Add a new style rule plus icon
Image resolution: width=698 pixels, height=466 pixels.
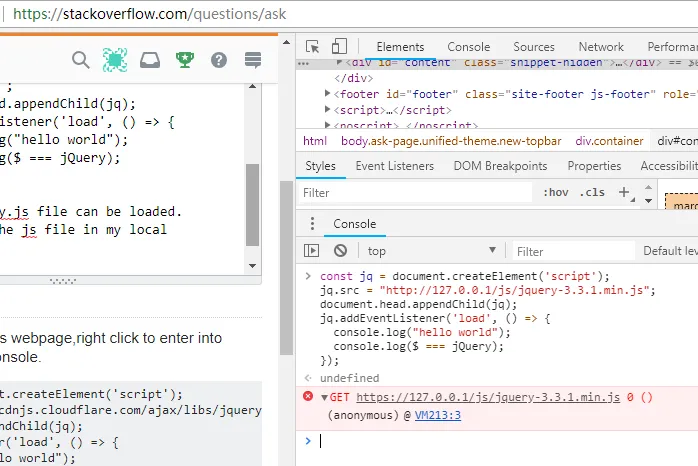click(x=624, y=192)
